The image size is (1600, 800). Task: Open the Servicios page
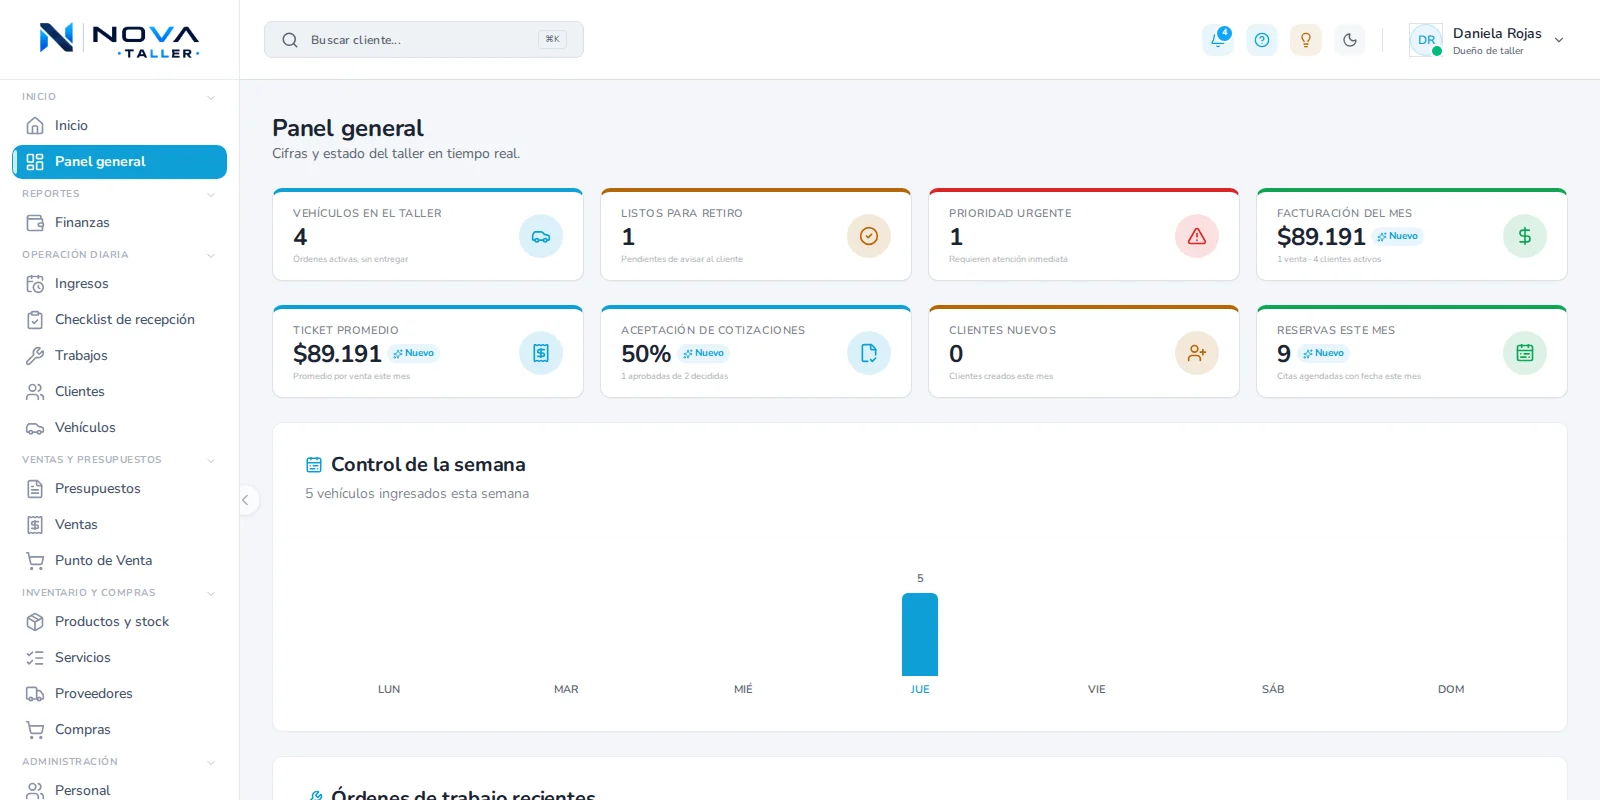[x=119, y=658]
